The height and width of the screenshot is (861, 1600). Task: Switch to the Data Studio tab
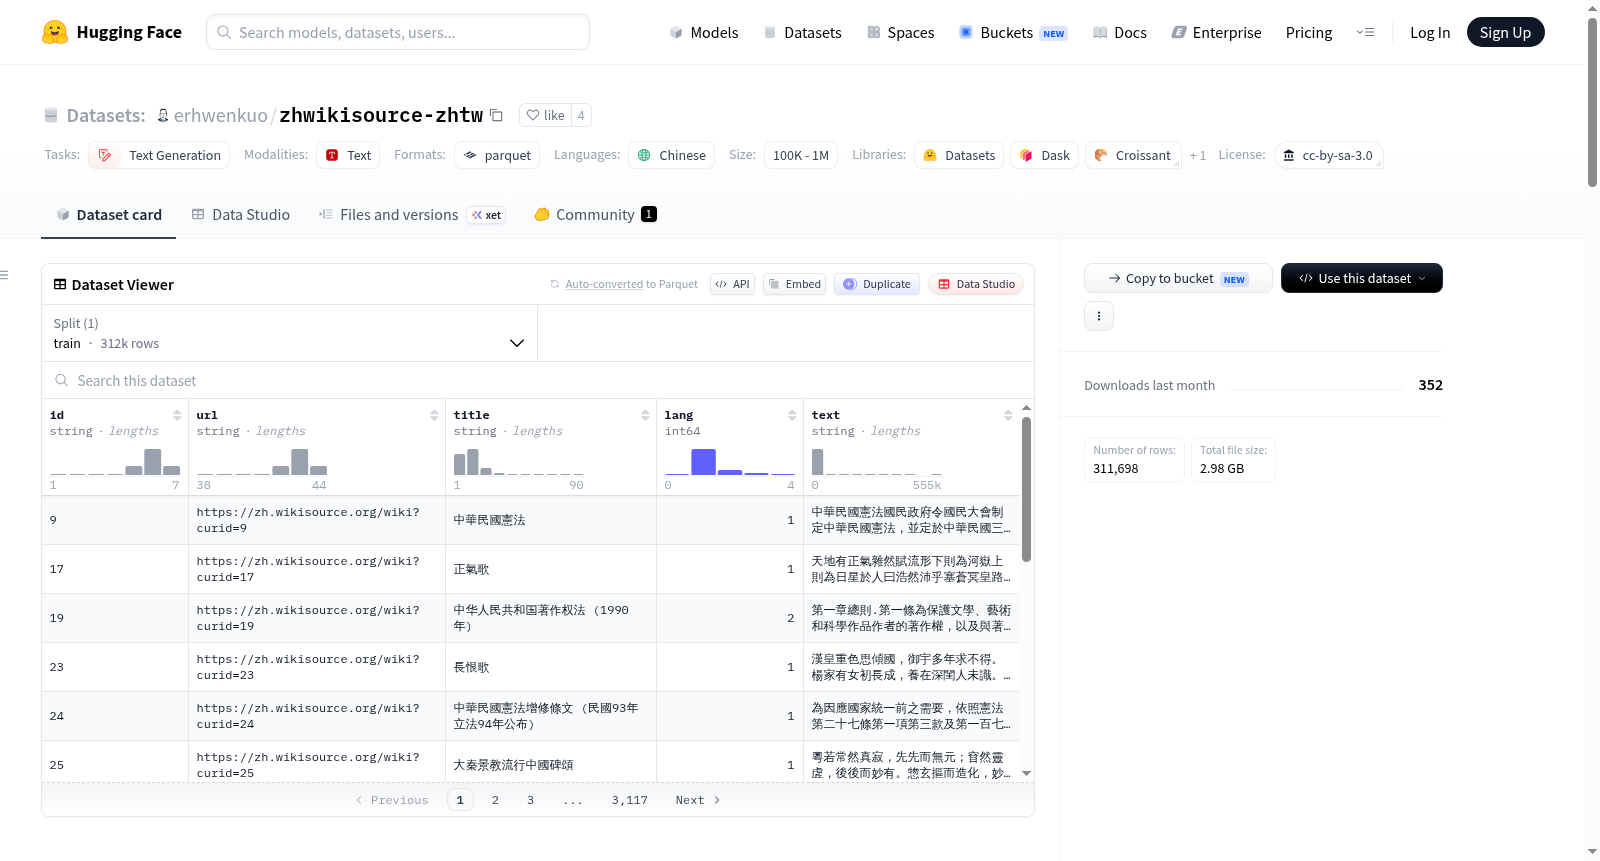click(x=241, y=215)
